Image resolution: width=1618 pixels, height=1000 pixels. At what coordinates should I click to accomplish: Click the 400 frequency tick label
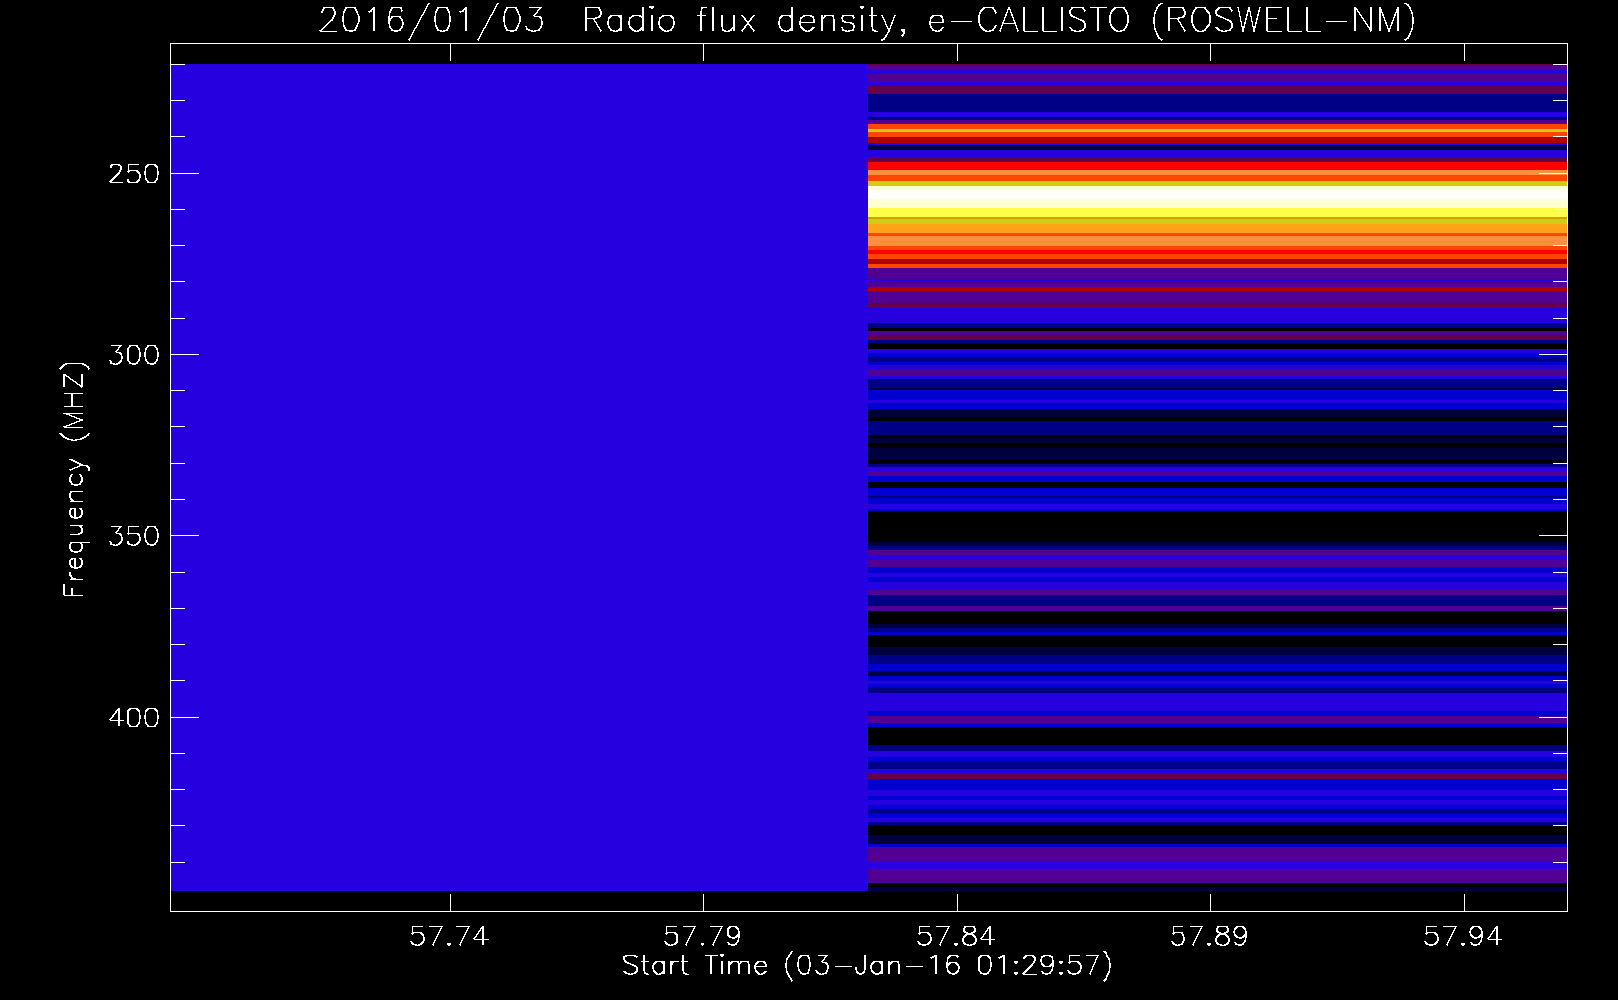[134, 718]
